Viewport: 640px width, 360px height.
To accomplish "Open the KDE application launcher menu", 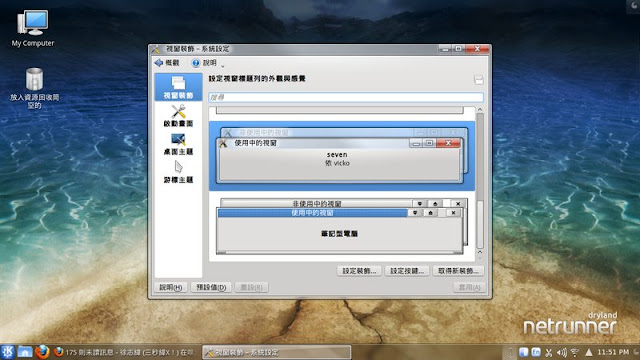I will tap(7, 352).
